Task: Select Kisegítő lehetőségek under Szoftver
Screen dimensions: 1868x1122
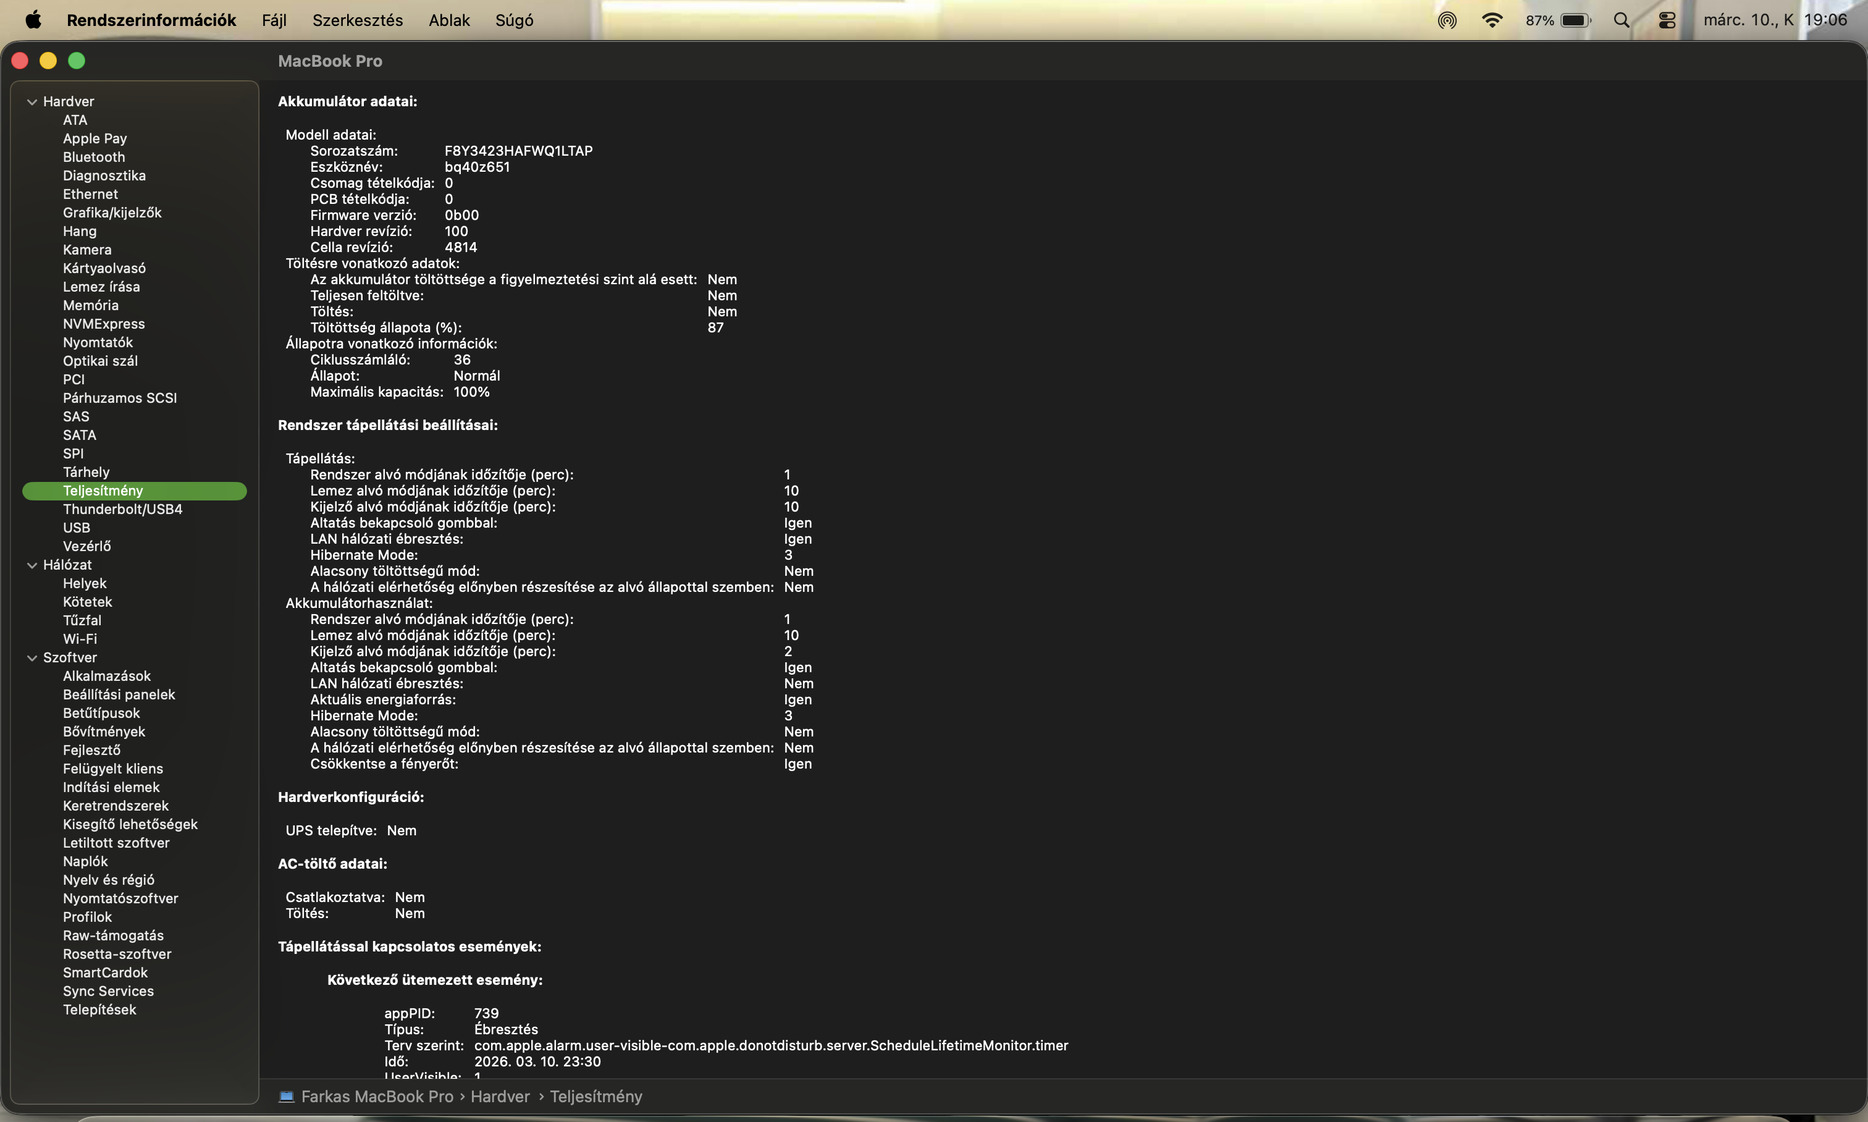Action: pos(130,824)
